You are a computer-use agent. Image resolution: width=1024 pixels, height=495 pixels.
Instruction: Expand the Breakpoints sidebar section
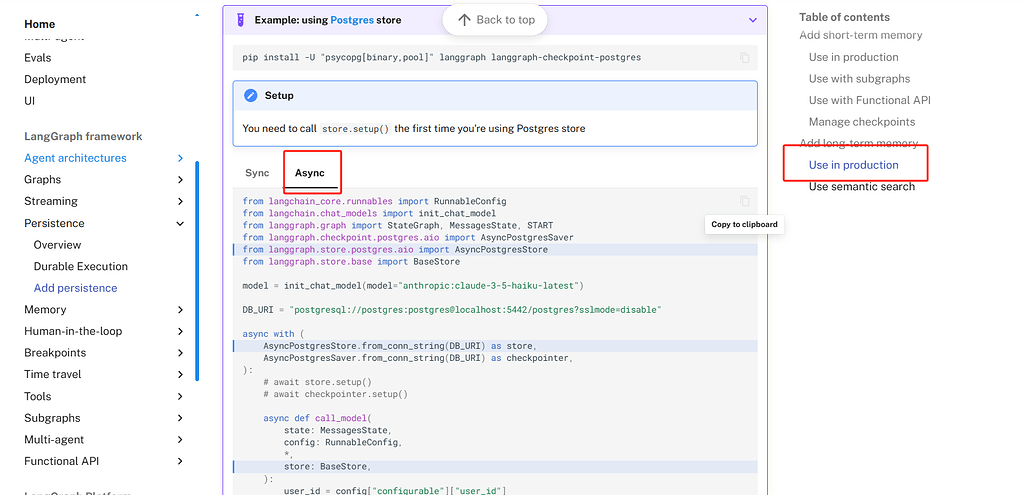point(180,353)
